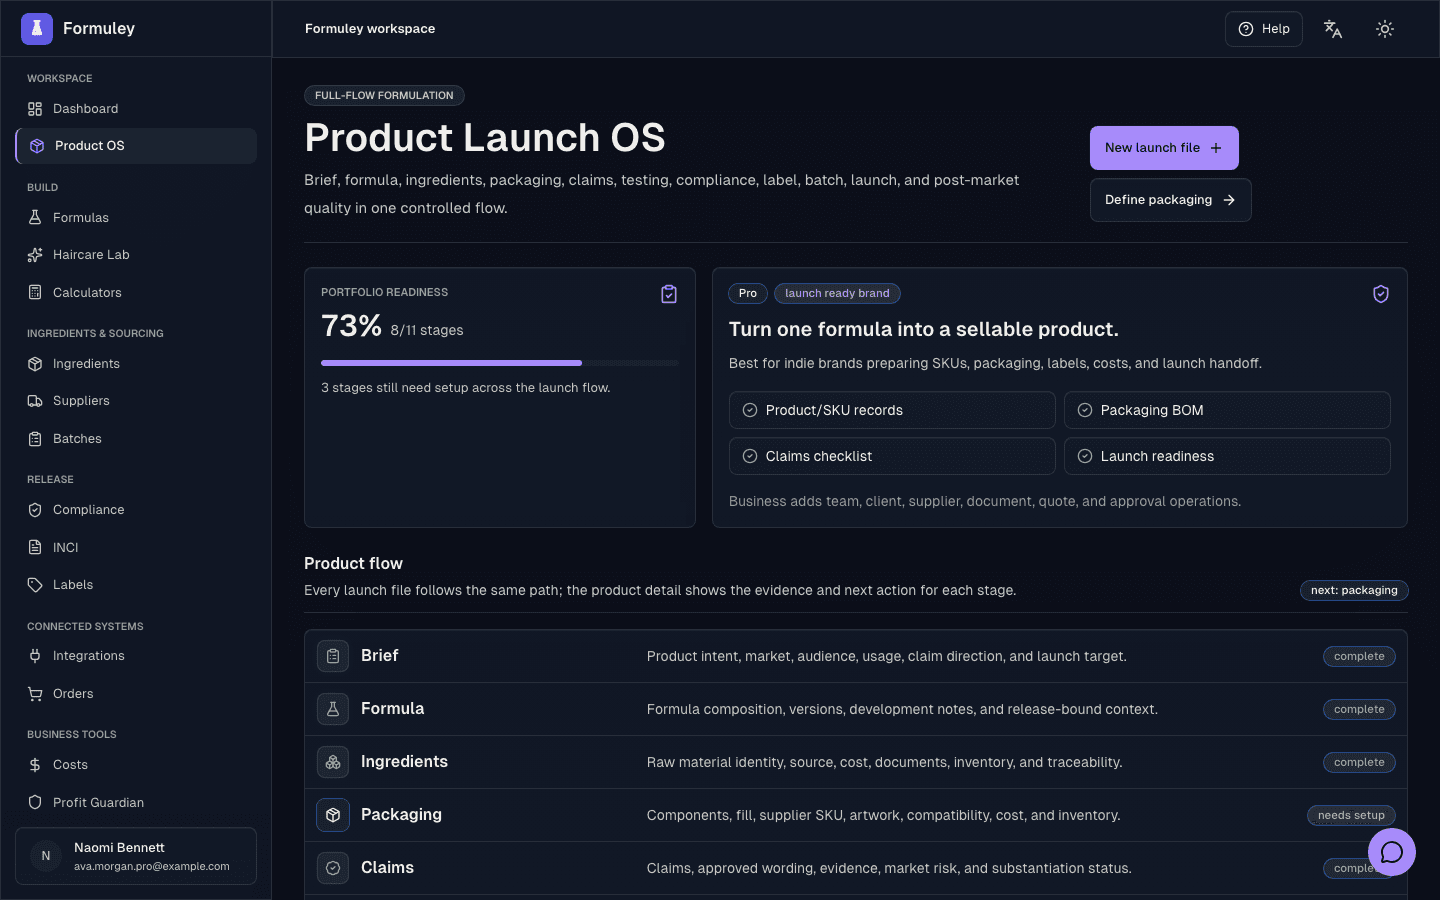Click the Haircare Lab sparkle icon
Viewport: 1440px width, 900px height.
[x=35, y=255]
